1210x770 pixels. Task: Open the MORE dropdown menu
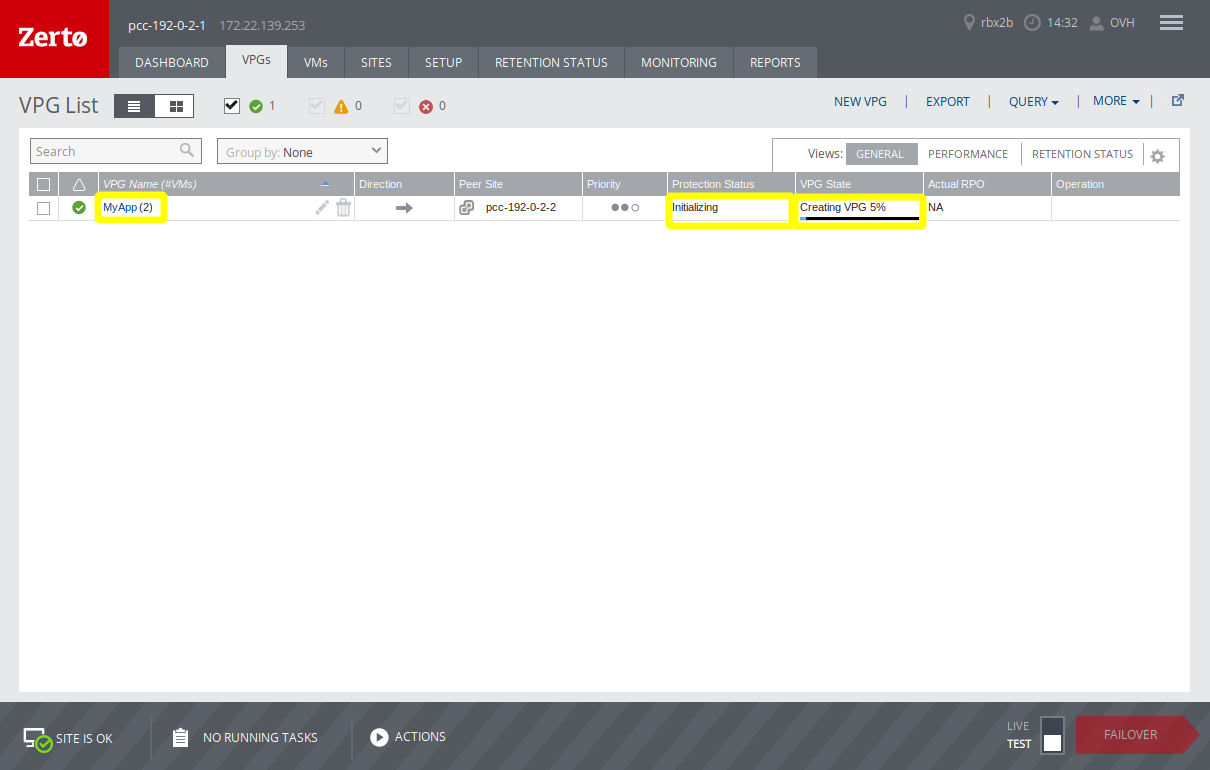point(1115,101)
